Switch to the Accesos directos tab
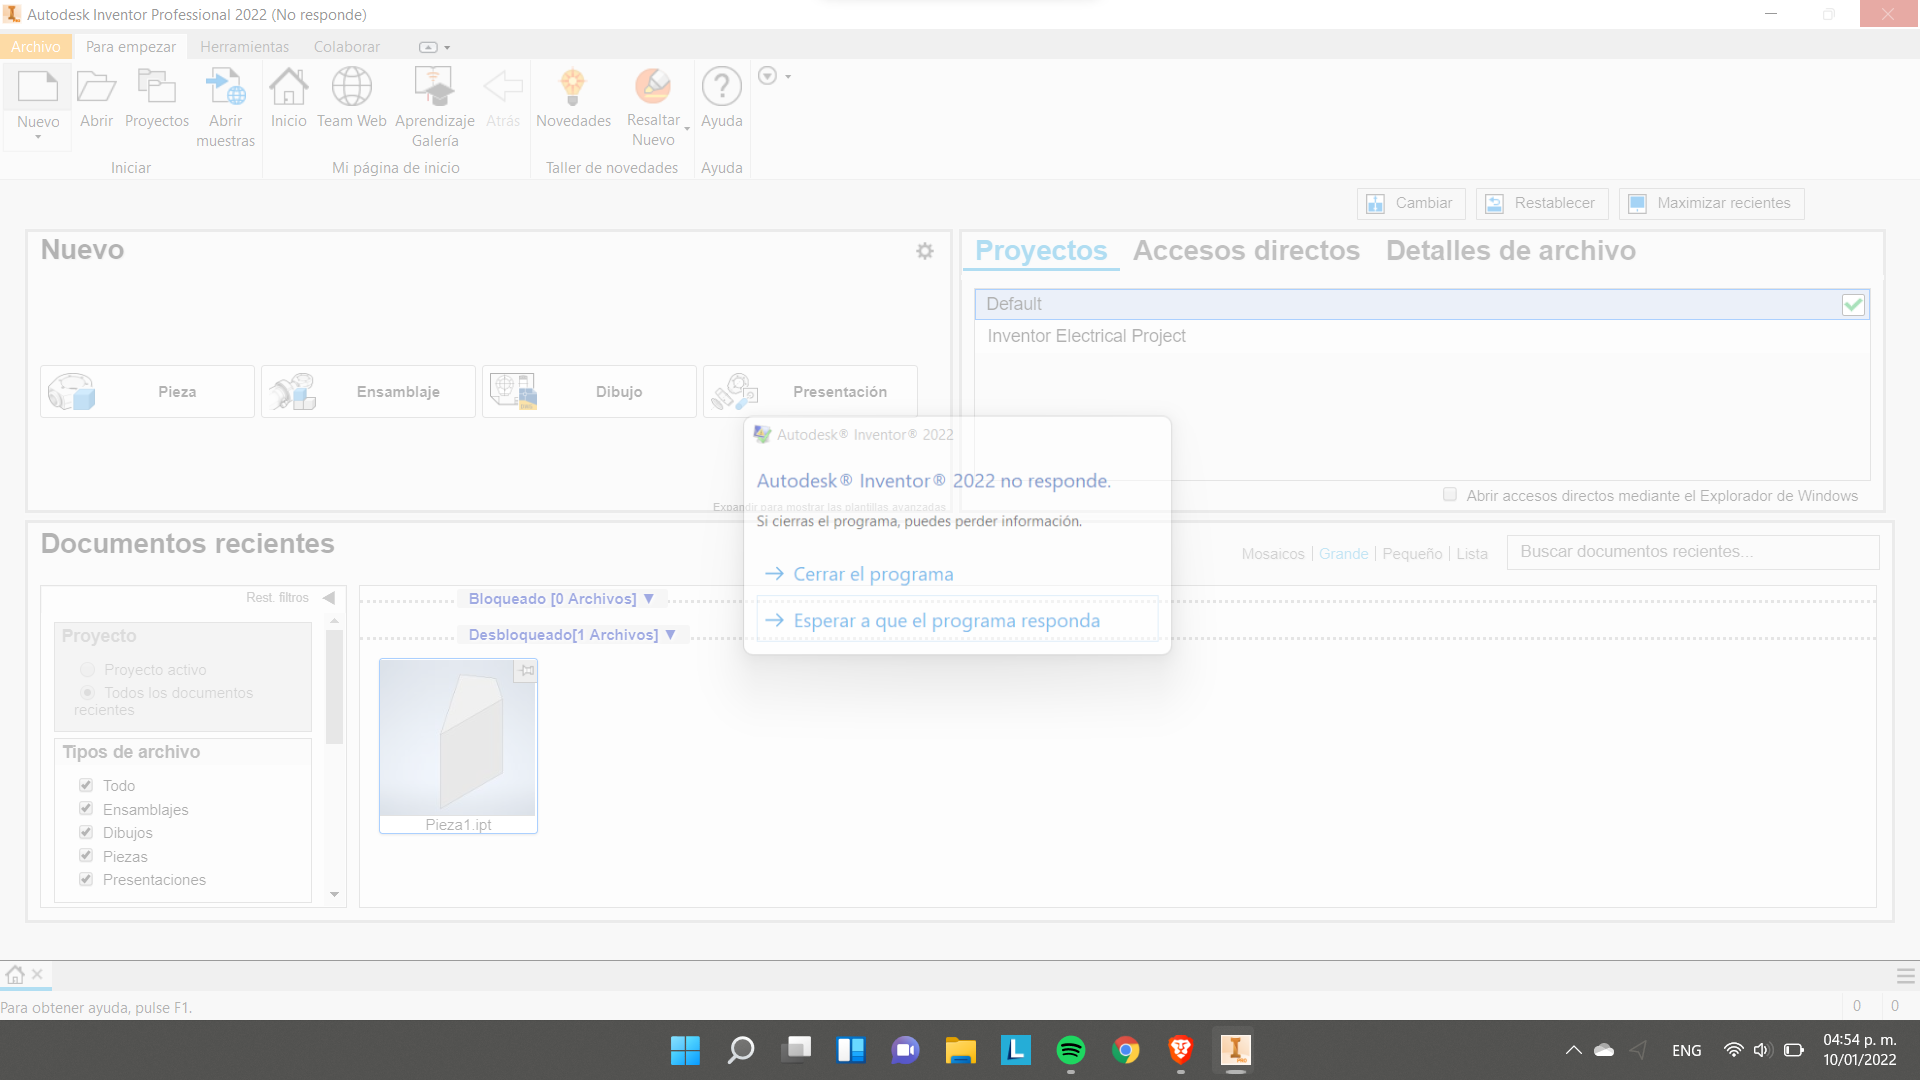 (1245, 251)
